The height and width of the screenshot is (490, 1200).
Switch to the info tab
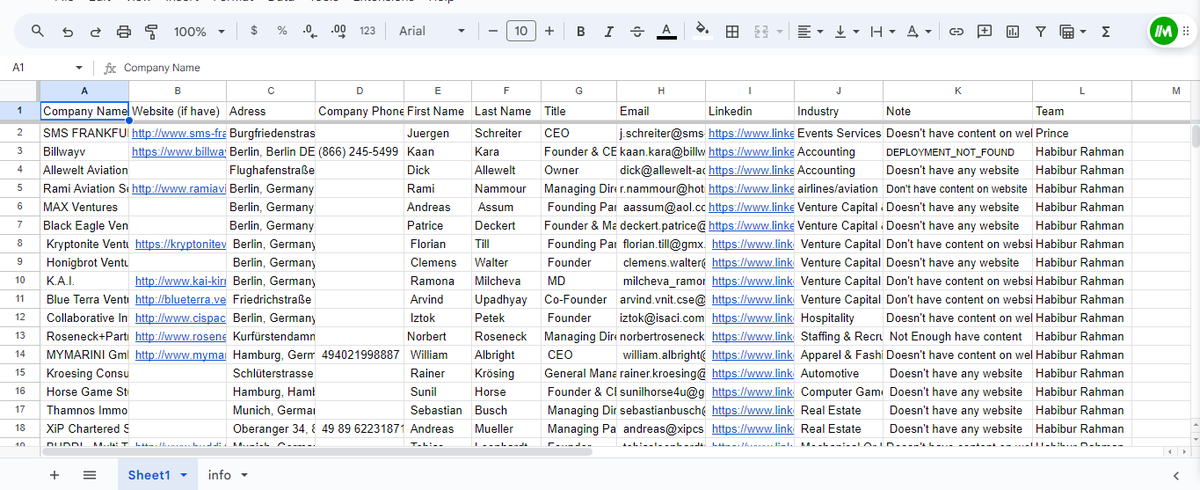pos(219,475)
